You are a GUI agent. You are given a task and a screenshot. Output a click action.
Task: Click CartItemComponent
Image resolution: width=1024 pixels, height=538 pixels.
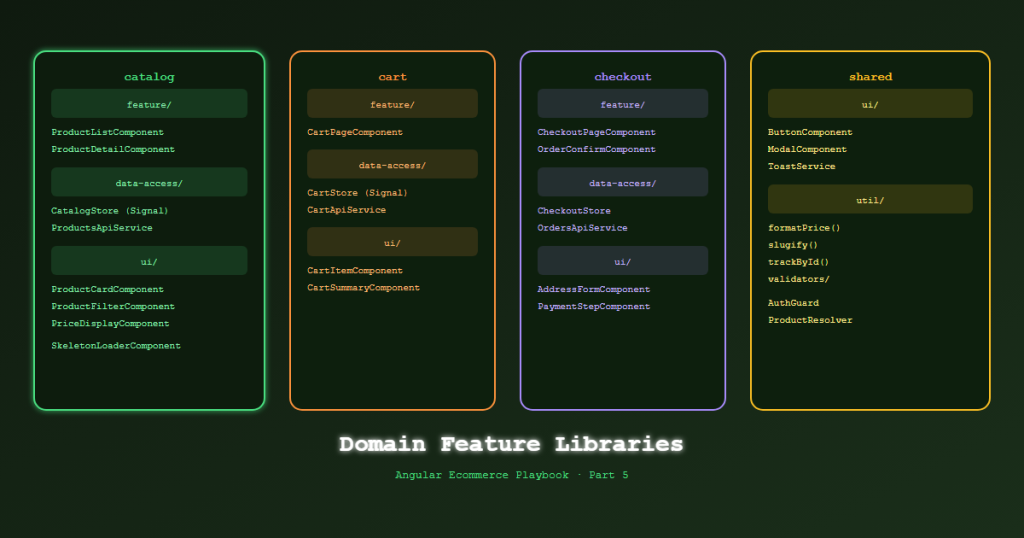pyautogui.click(x=355, y=271)
